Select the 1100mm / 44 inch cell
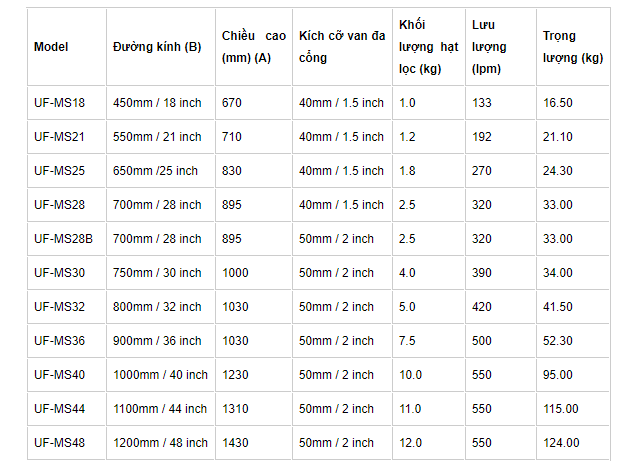 click(160, 409)
